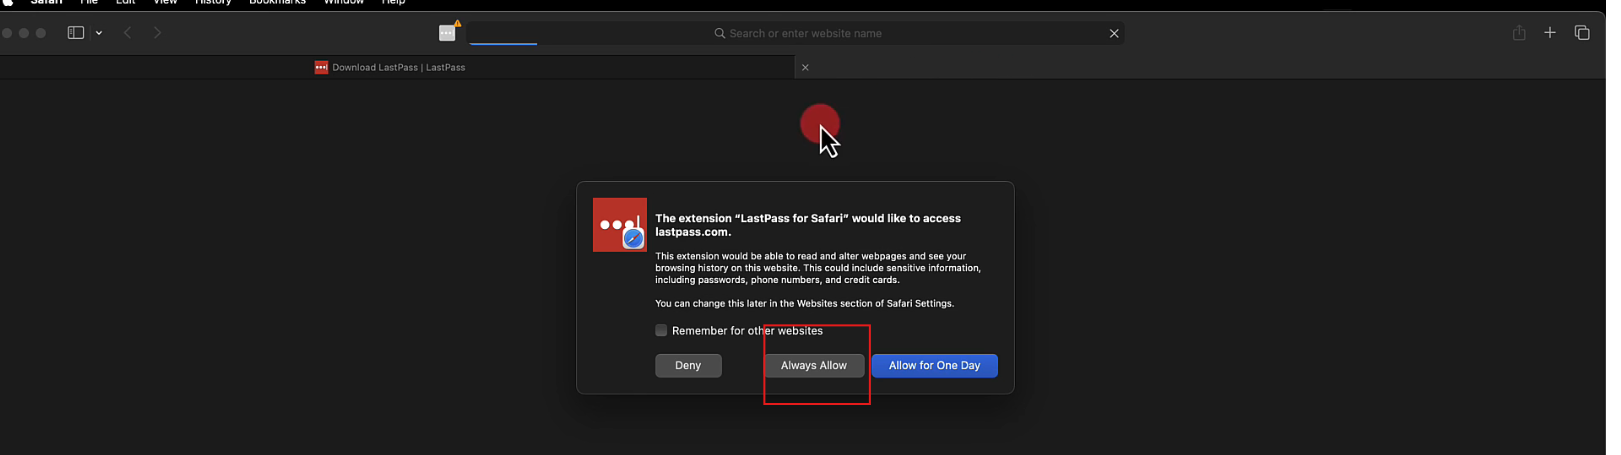The image size is (1621, 455).
Task: Open the sidebar options dropdown chevron
Action: coord(99,33)
